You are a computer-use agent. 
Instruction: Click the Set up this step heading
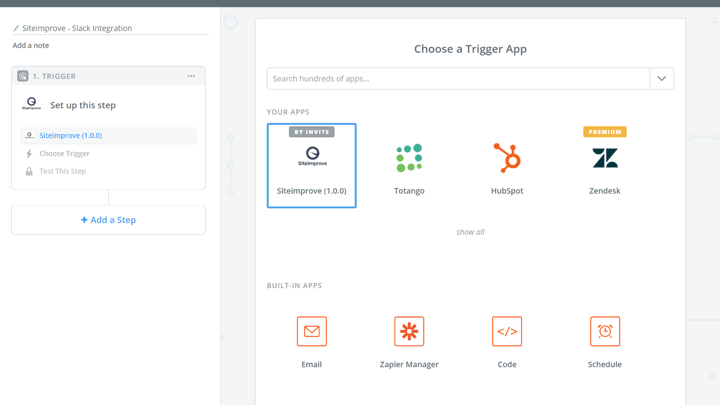tap(83, 105)
